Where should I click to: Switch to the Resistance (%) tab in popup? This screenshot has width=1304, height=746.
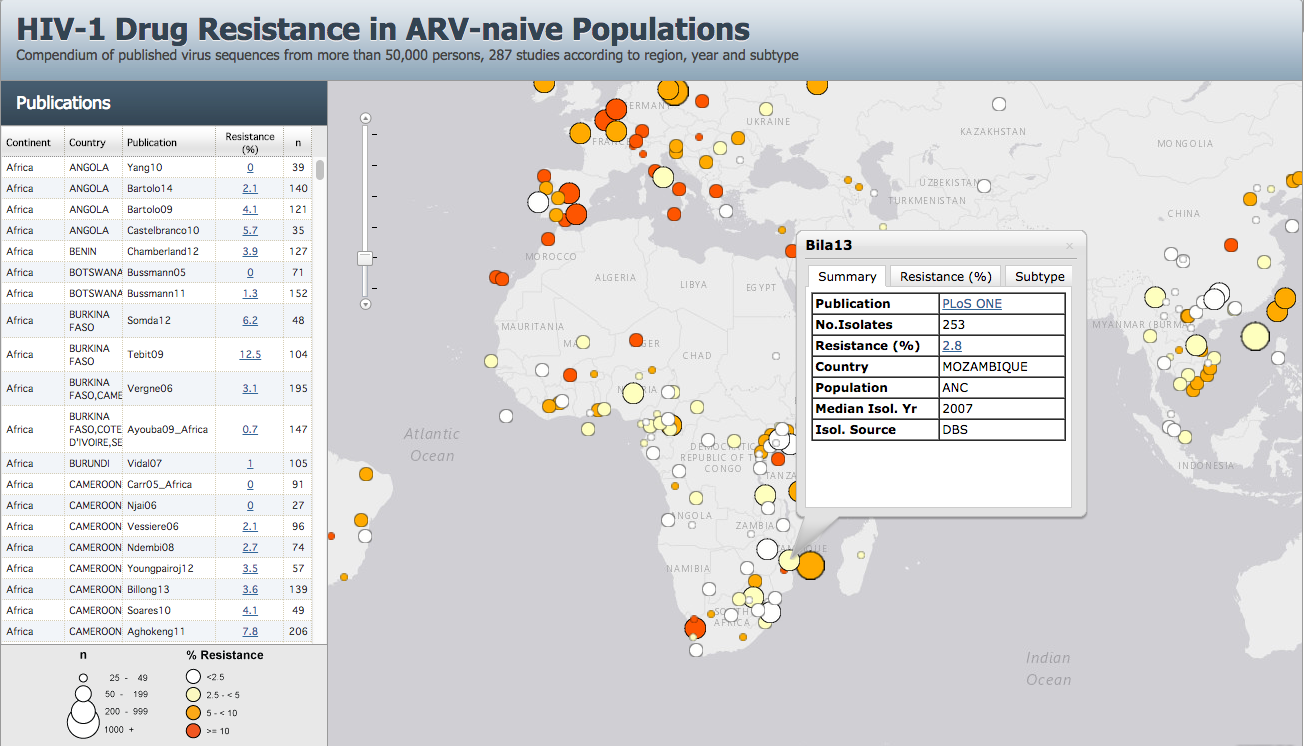945,277
